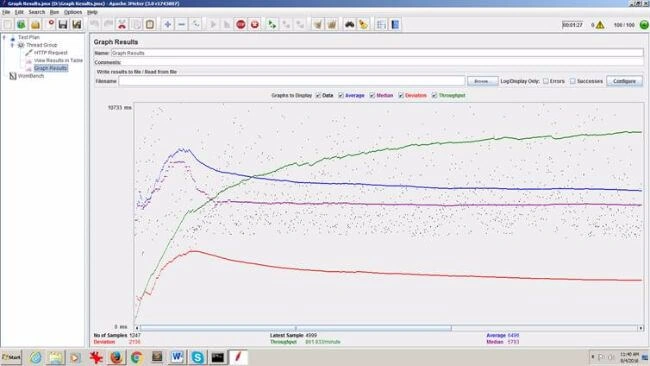
Task: Click the Help book icon
Action: 395,24
